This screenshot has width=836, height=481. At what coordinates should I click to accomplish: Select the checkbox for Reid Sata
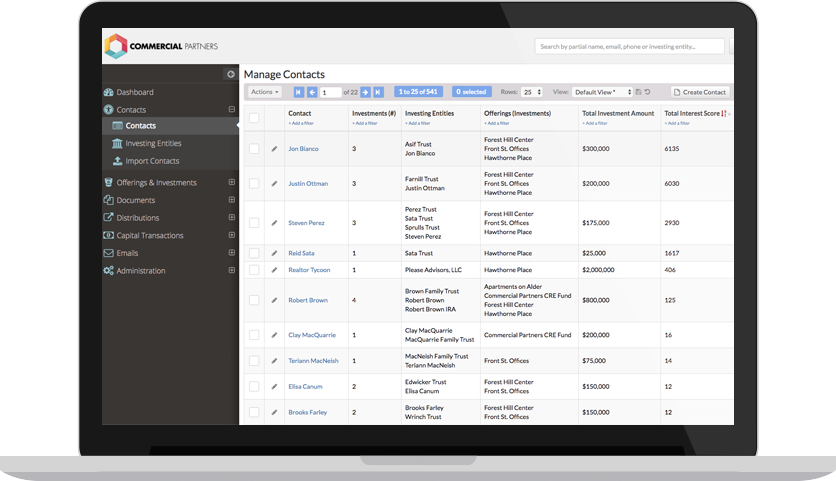click(254, 253)
